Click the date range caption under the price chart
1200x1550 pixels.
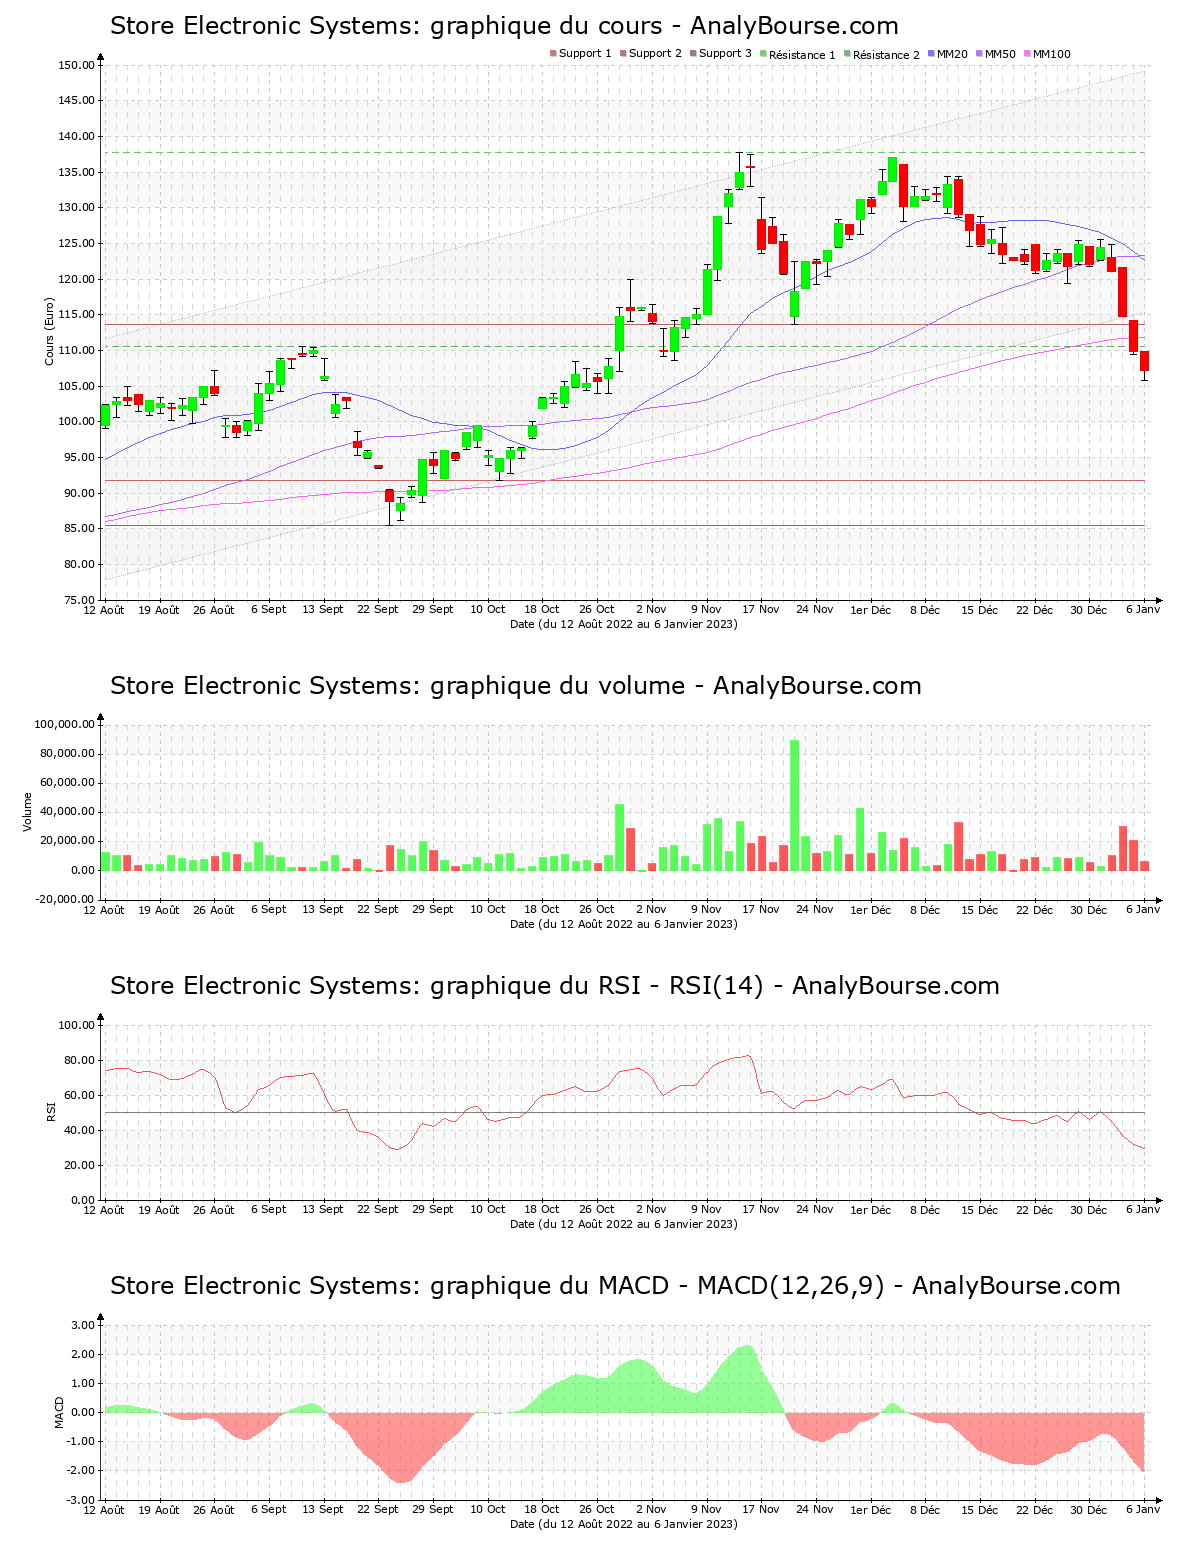click(x=624, y=624)
